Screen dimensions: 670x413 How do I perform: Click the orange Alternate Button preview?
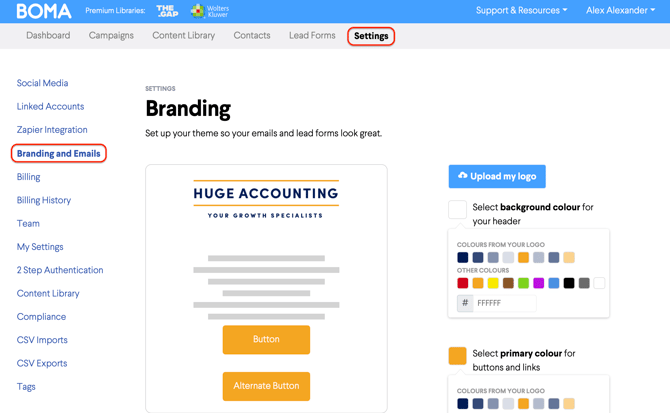266,386
